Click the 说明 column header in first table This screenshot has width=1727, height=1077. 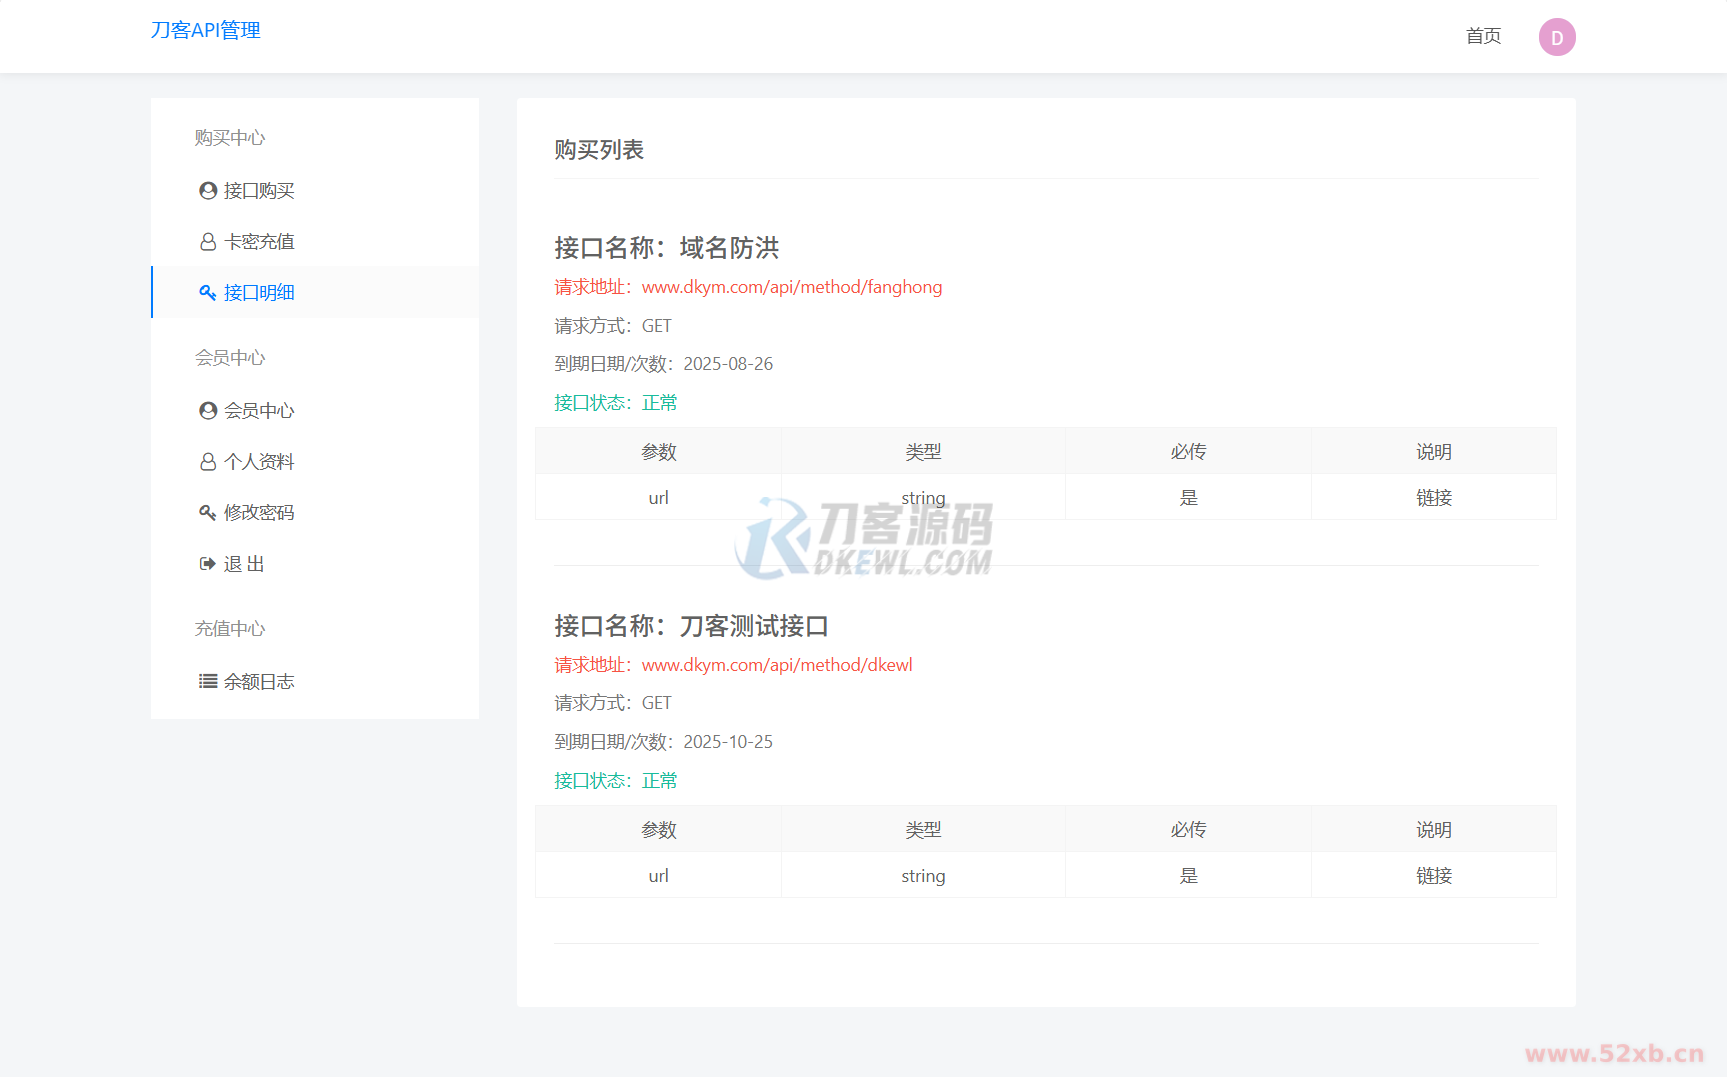tap(1433, 452)
